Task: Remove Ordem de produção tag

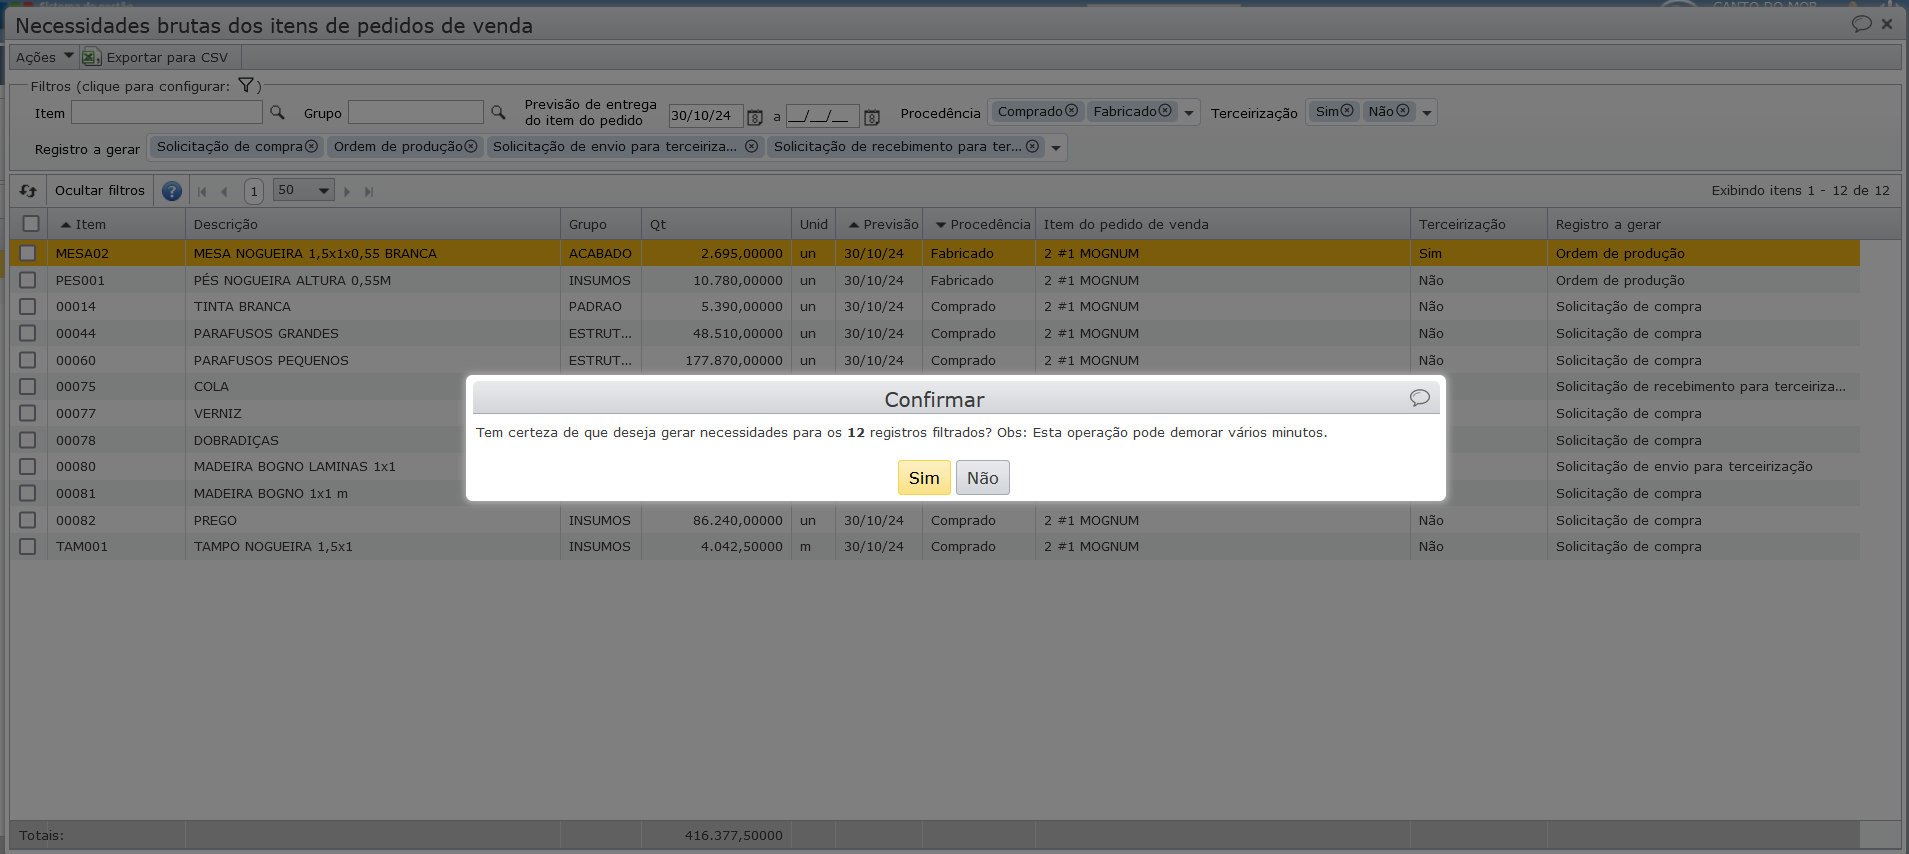Action: 471,147
